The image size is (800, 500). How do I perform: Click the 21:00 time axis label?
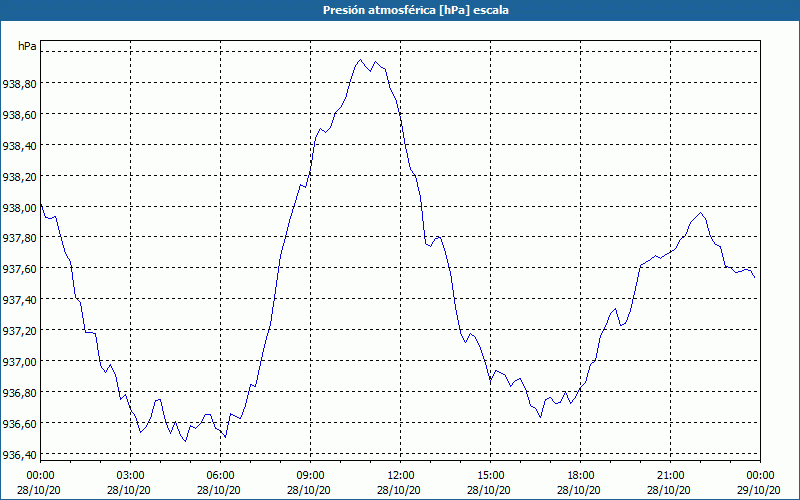coord(670,476)
